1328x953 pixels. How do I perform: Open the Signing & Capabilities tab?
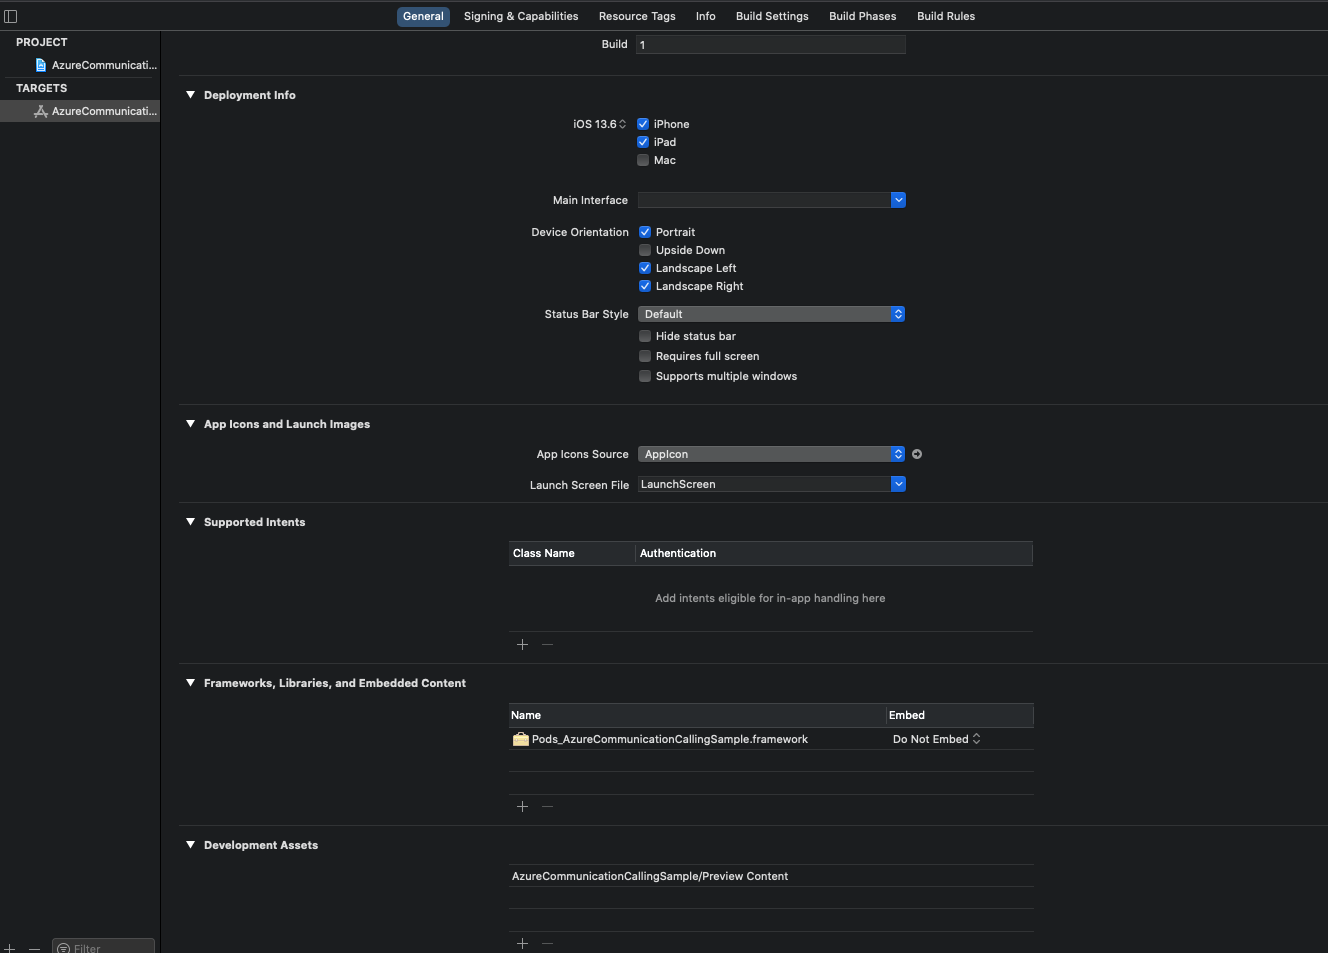tap(521, 16)
